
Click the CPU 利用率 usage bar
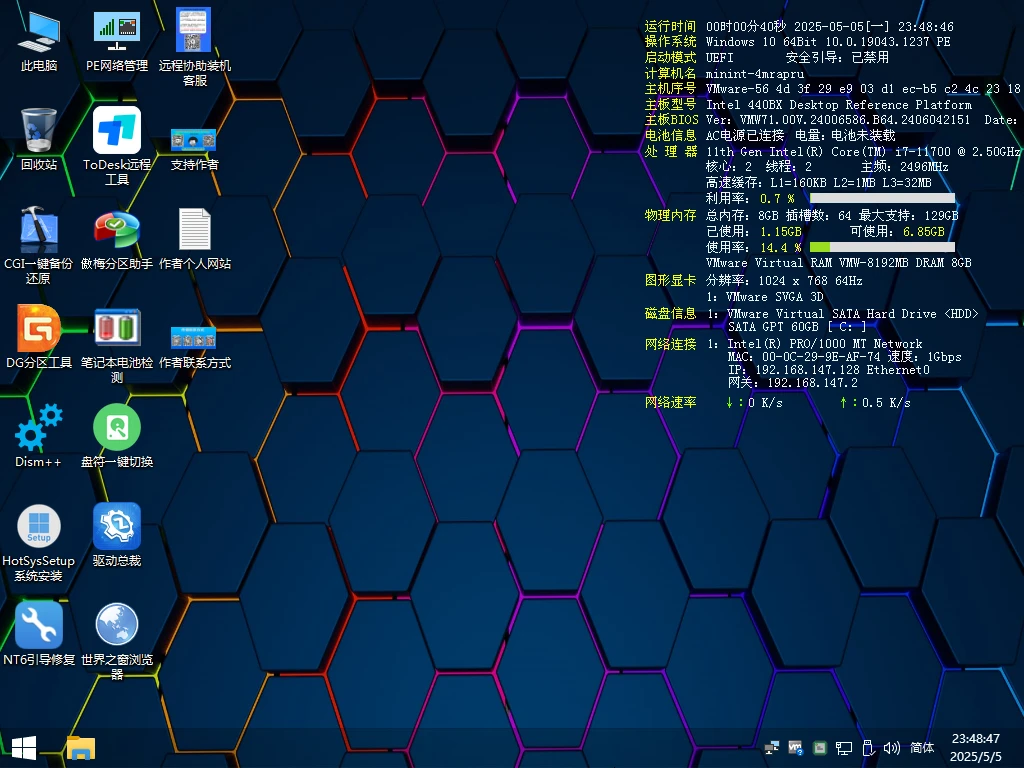[x=882, y=199]
